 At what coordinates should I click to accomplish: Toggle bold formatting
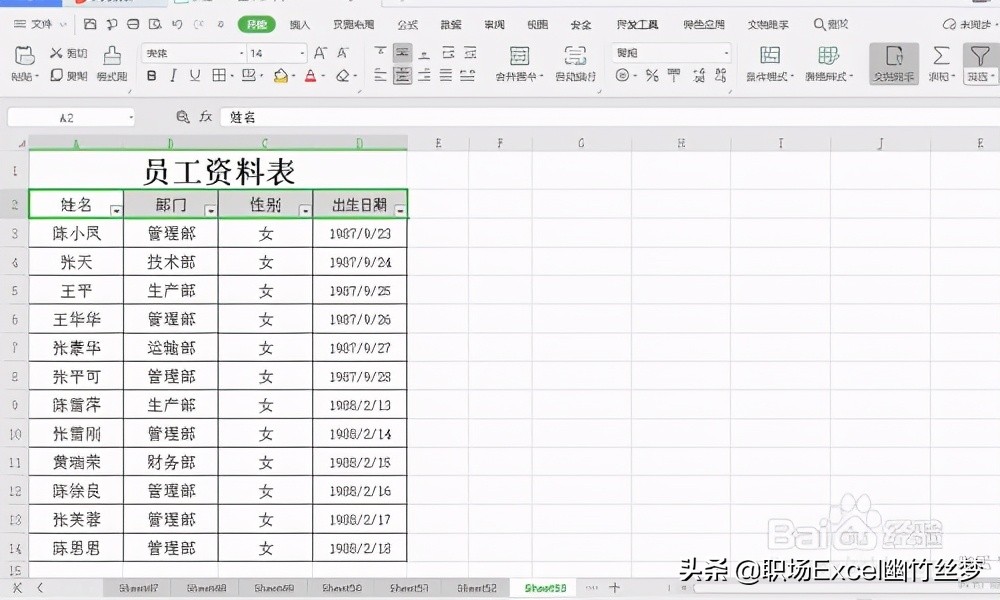(150, 75)
